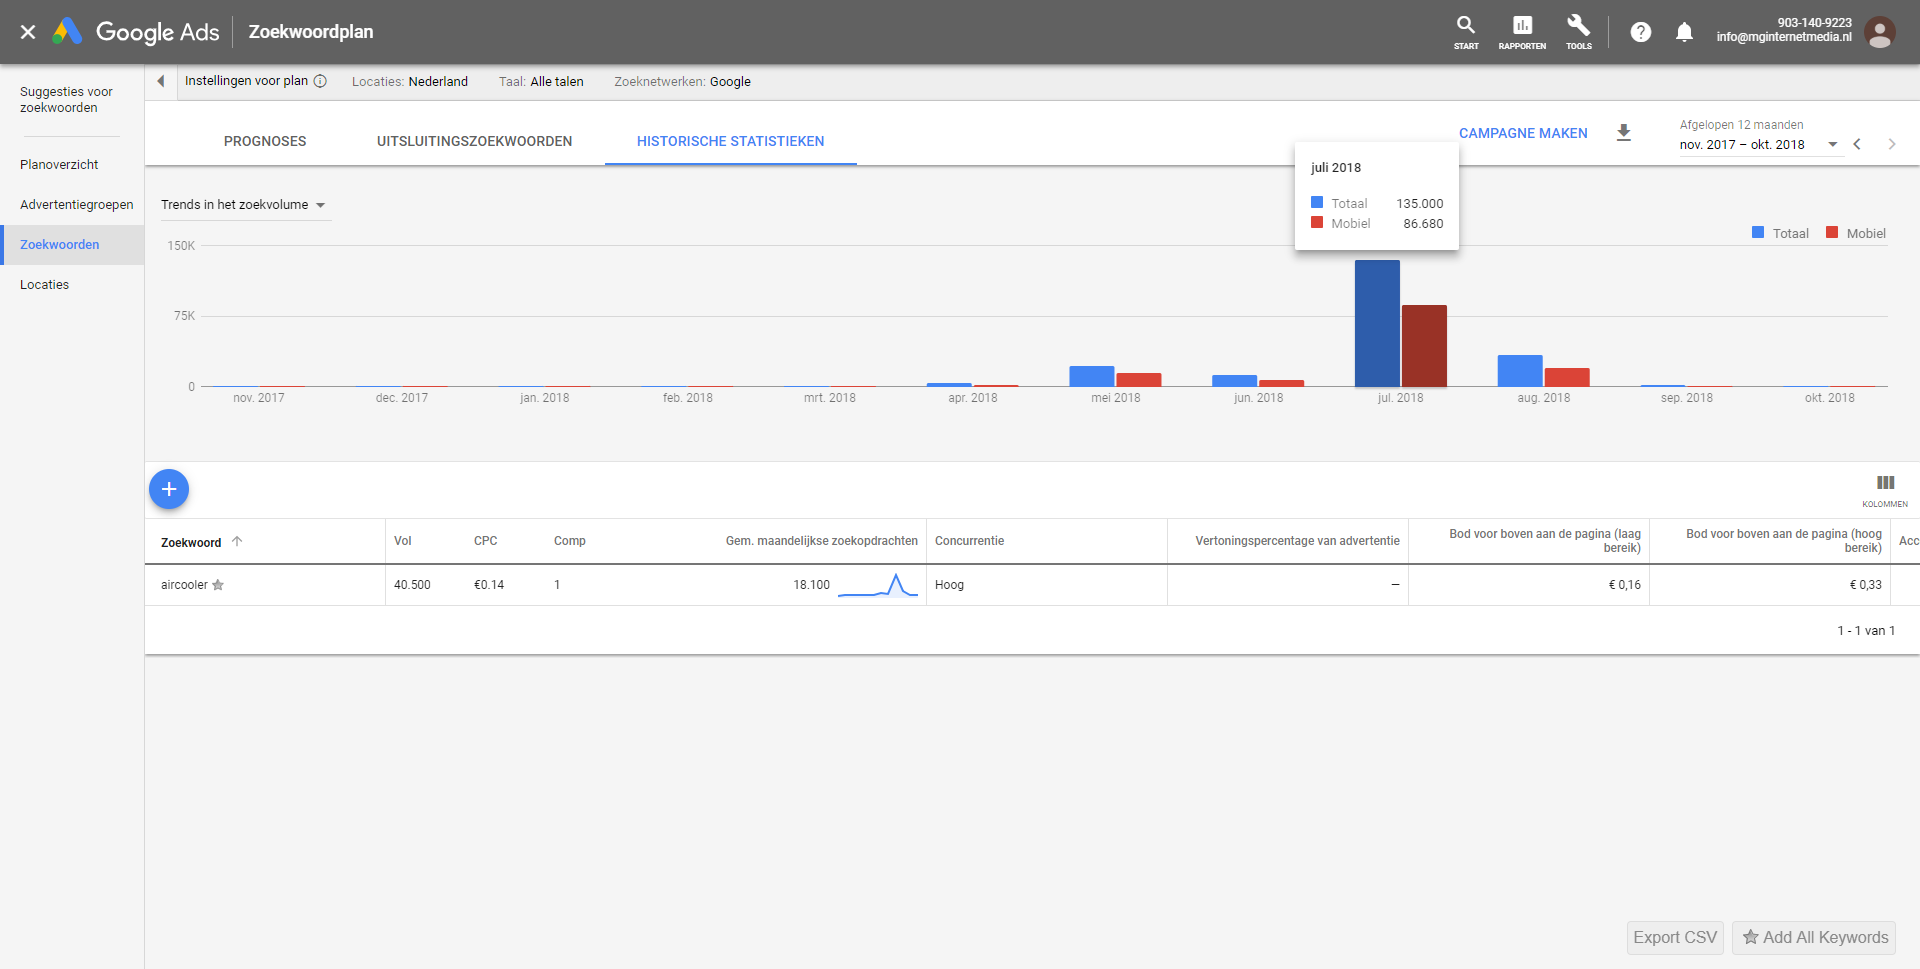Image resolution: width=1920 pixels, height=969 pixels.
Task: Add a keyword with the blue plus button
Action: tap(169, 489)
